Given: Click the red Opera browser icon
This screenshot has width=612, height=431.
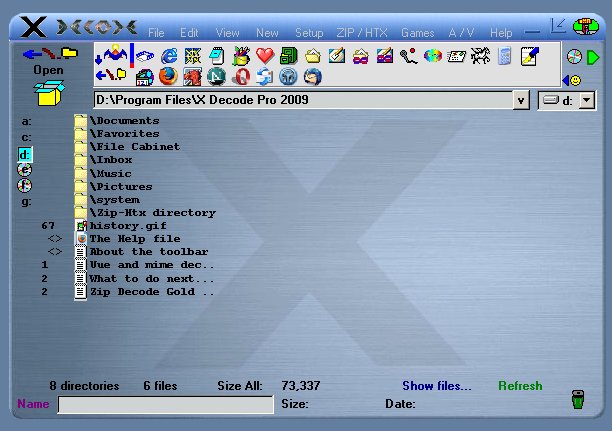Looking at the screenshot, I should tap(240, 77).
